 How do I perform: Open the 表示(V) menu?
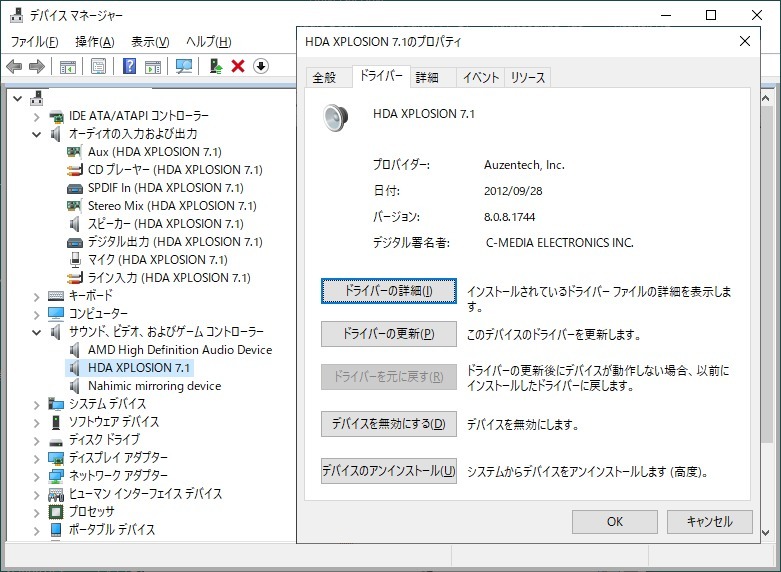click(x=150, y=42)
